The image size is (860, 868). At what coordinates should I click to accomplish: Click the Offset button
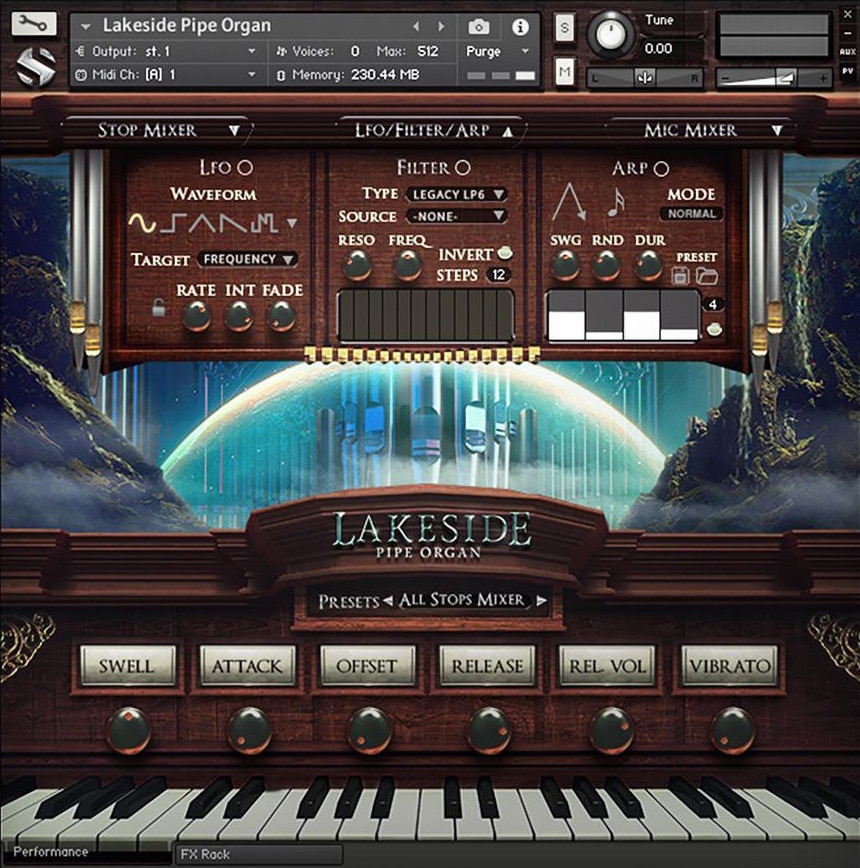tap(367, 666)
